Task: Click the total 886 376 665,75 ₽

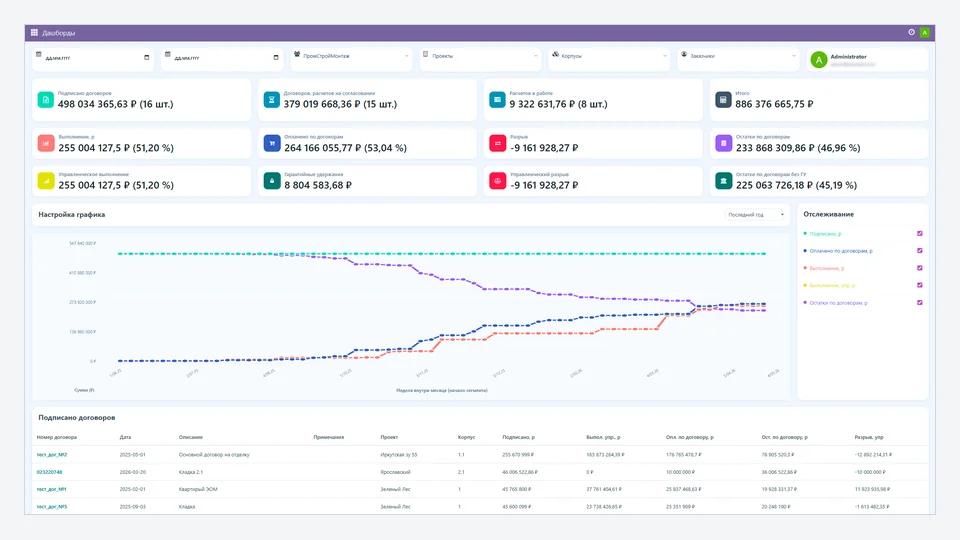Action: click(774, 104)
